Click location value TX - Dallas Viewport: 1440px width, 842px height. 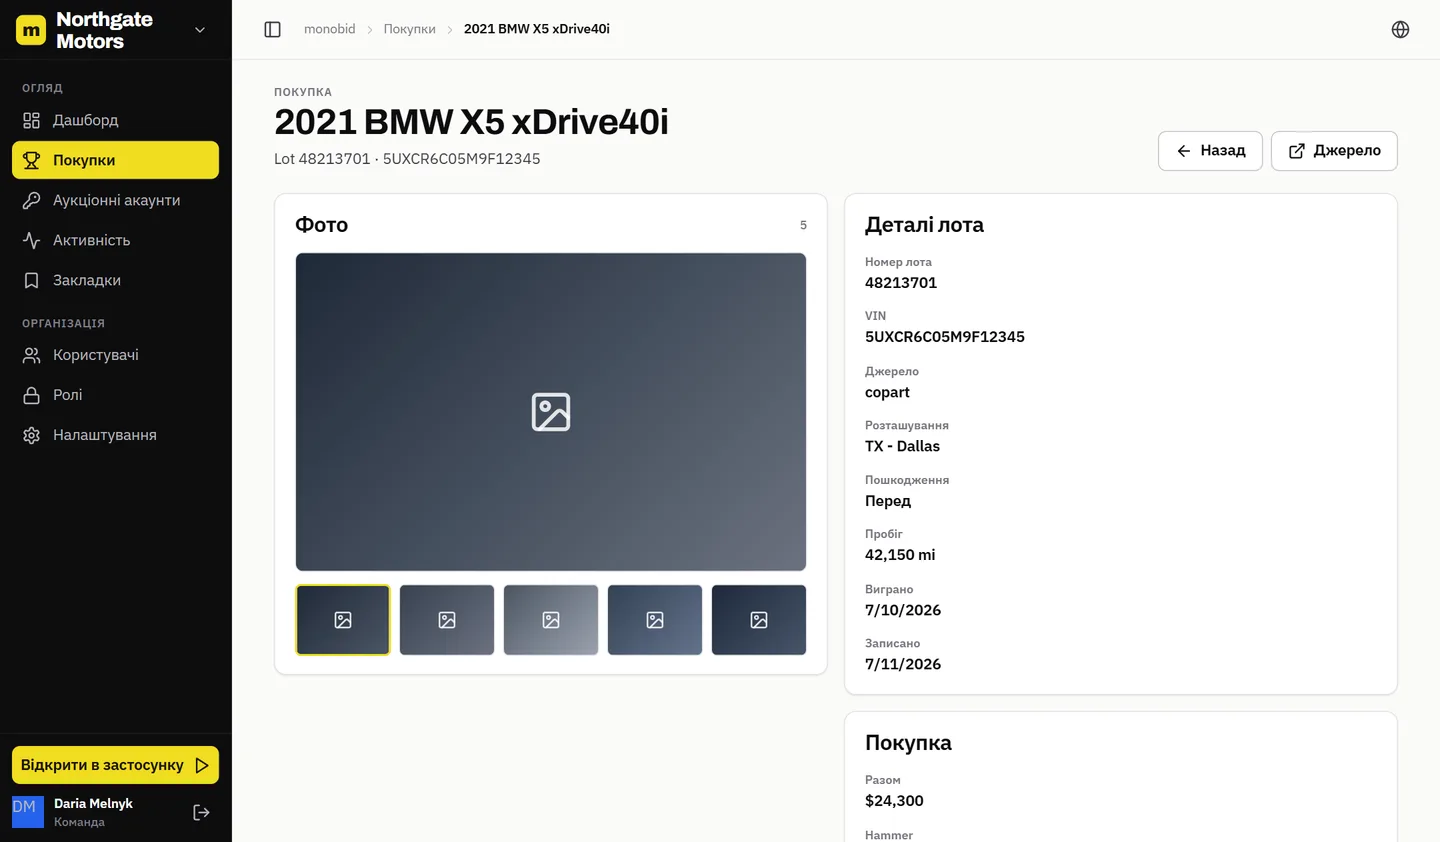tap(902, 446)
